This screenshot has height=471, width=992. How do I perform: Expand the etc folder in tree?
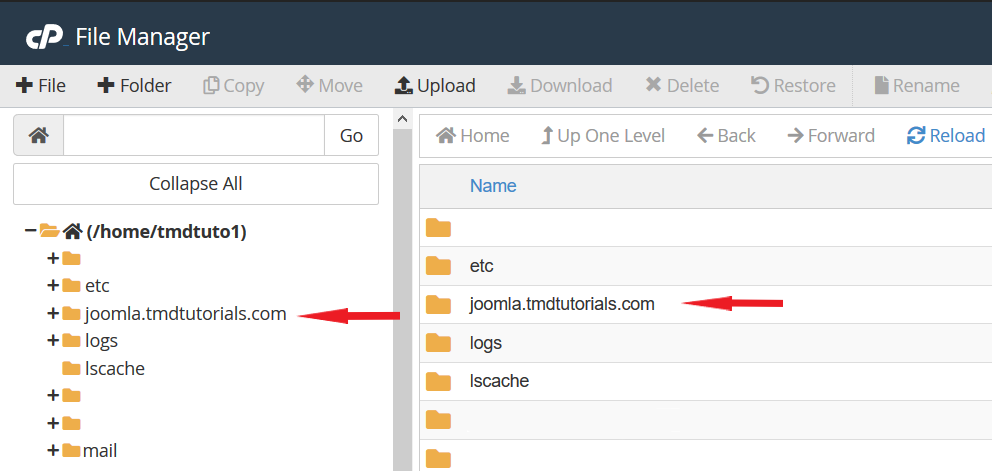pyautogui.click(x=53, y=286)
